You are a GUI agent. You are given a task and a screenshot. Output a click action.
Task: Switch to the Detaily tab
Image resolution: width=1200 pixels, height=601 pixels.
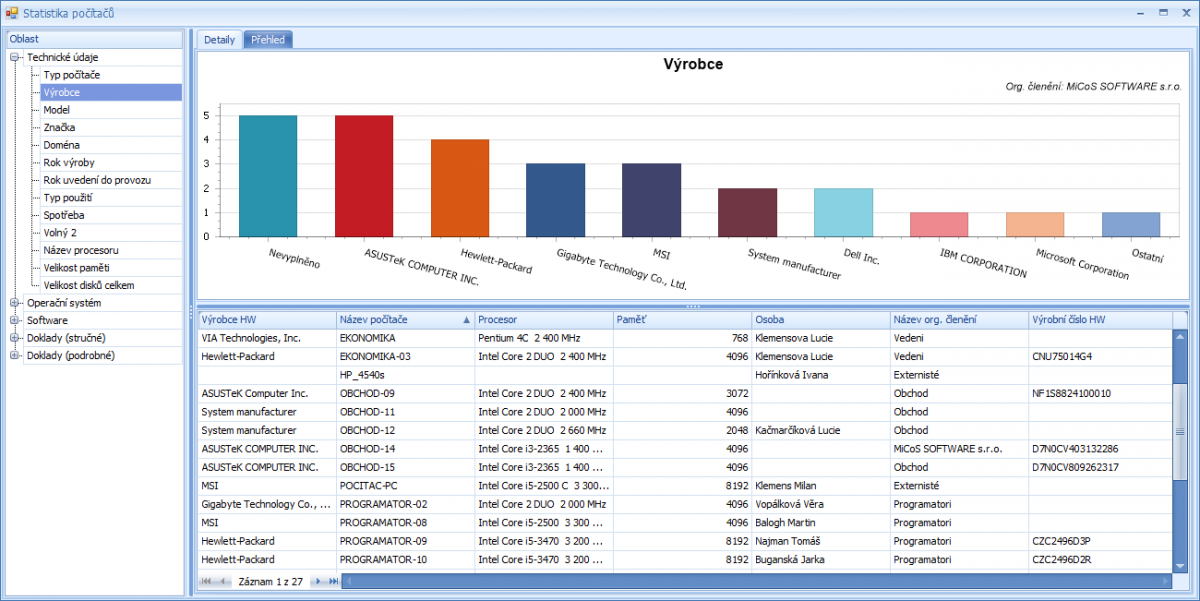(219, 40)
